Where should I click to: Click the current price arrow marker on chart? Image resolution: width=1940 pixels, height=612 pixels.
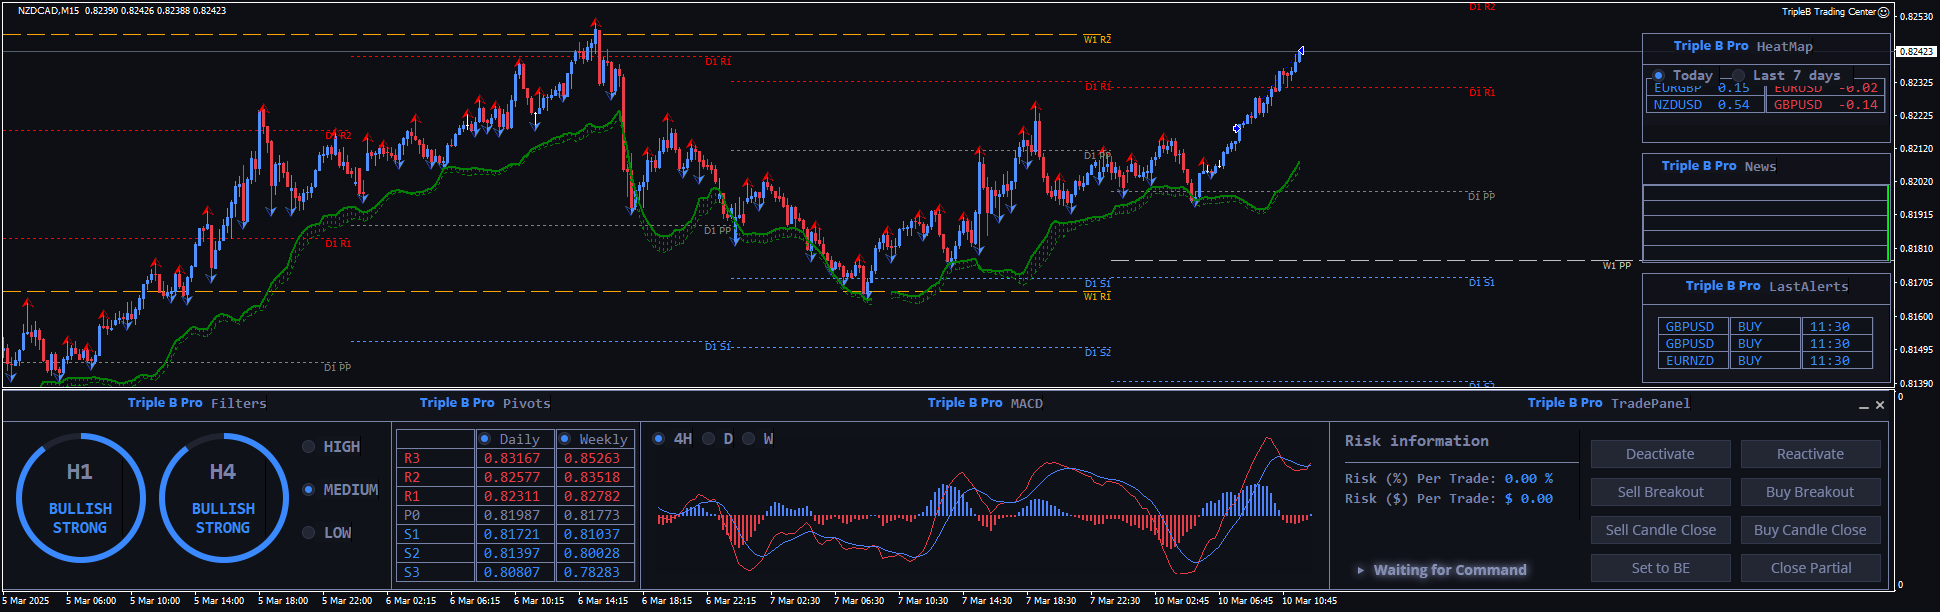point(1300,50)
